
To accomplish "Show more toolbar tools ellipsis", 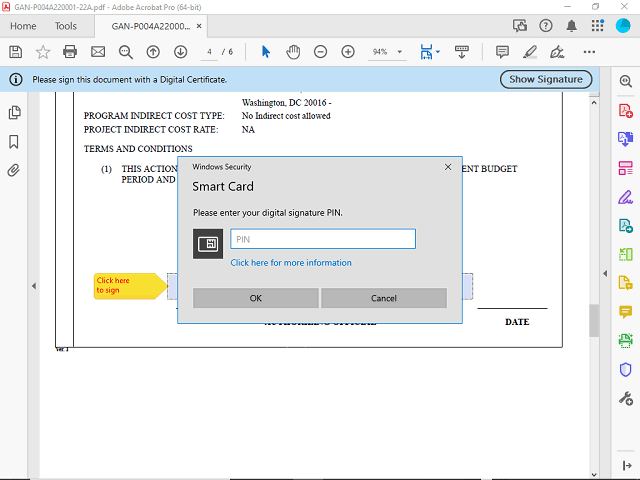I will click(x=589, y=52).
